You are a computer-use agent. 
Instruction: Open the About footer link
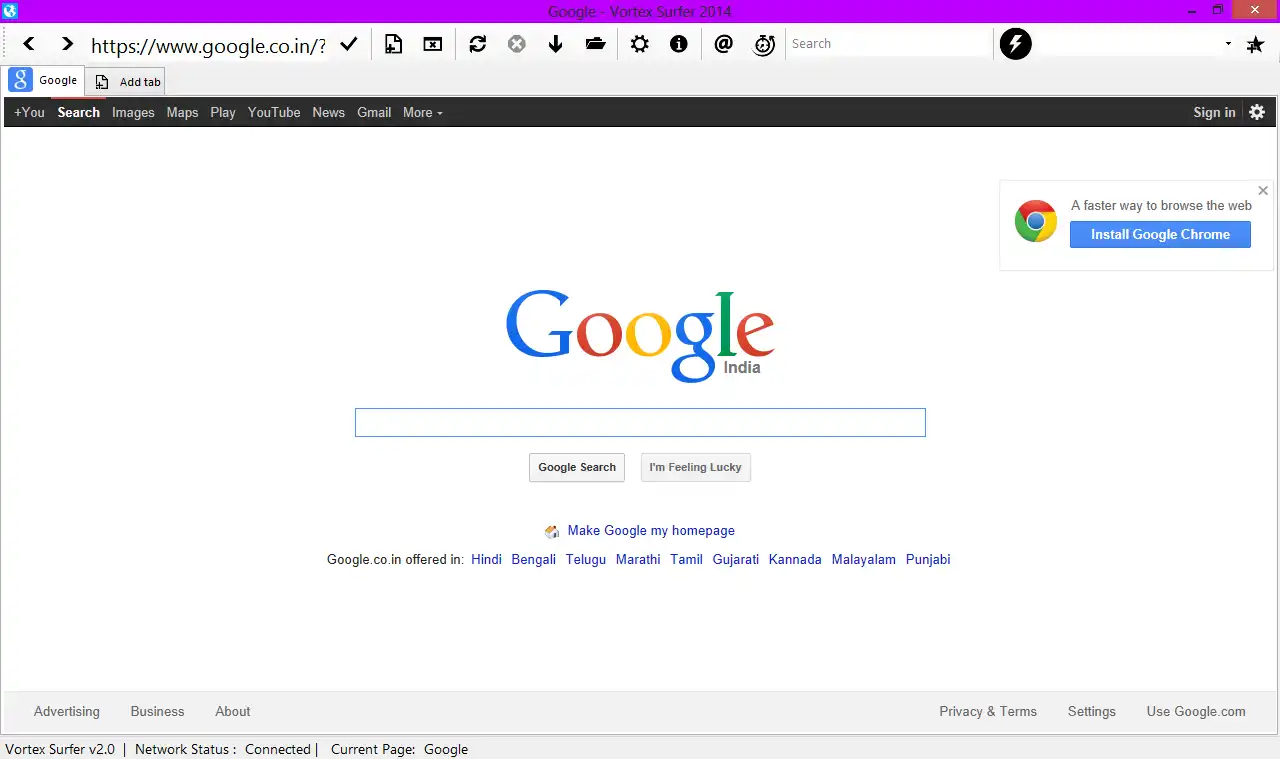click(x=233, y=711)
